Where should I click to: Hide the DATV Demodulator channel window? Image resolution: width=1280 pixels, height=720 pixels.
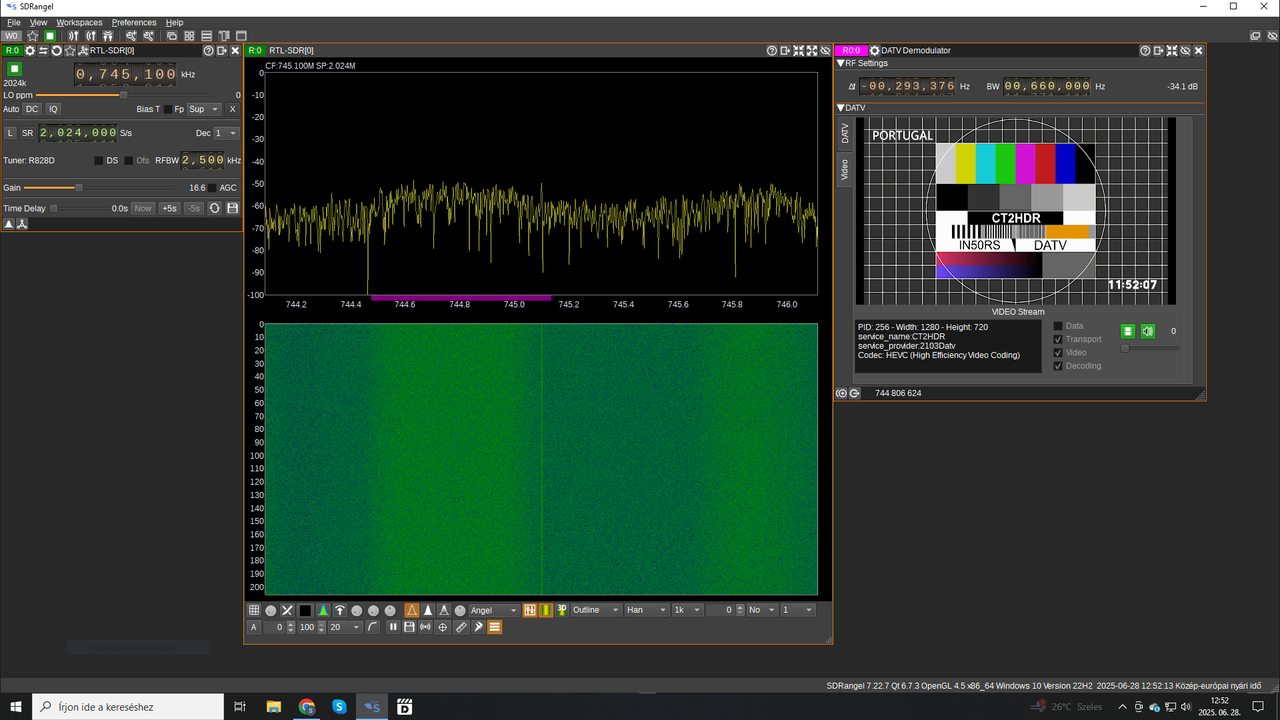1185,50
